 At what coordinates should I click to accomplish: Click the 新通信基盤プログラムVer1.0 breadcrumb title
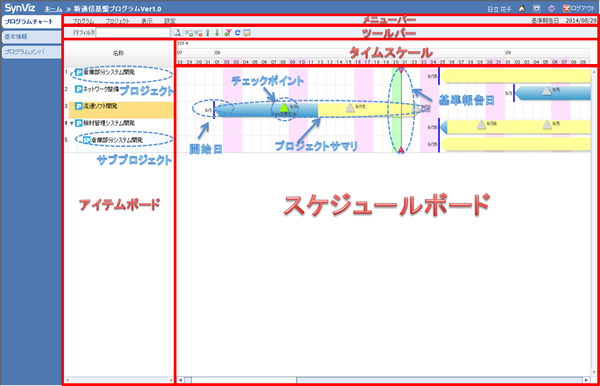pos(117,9)
